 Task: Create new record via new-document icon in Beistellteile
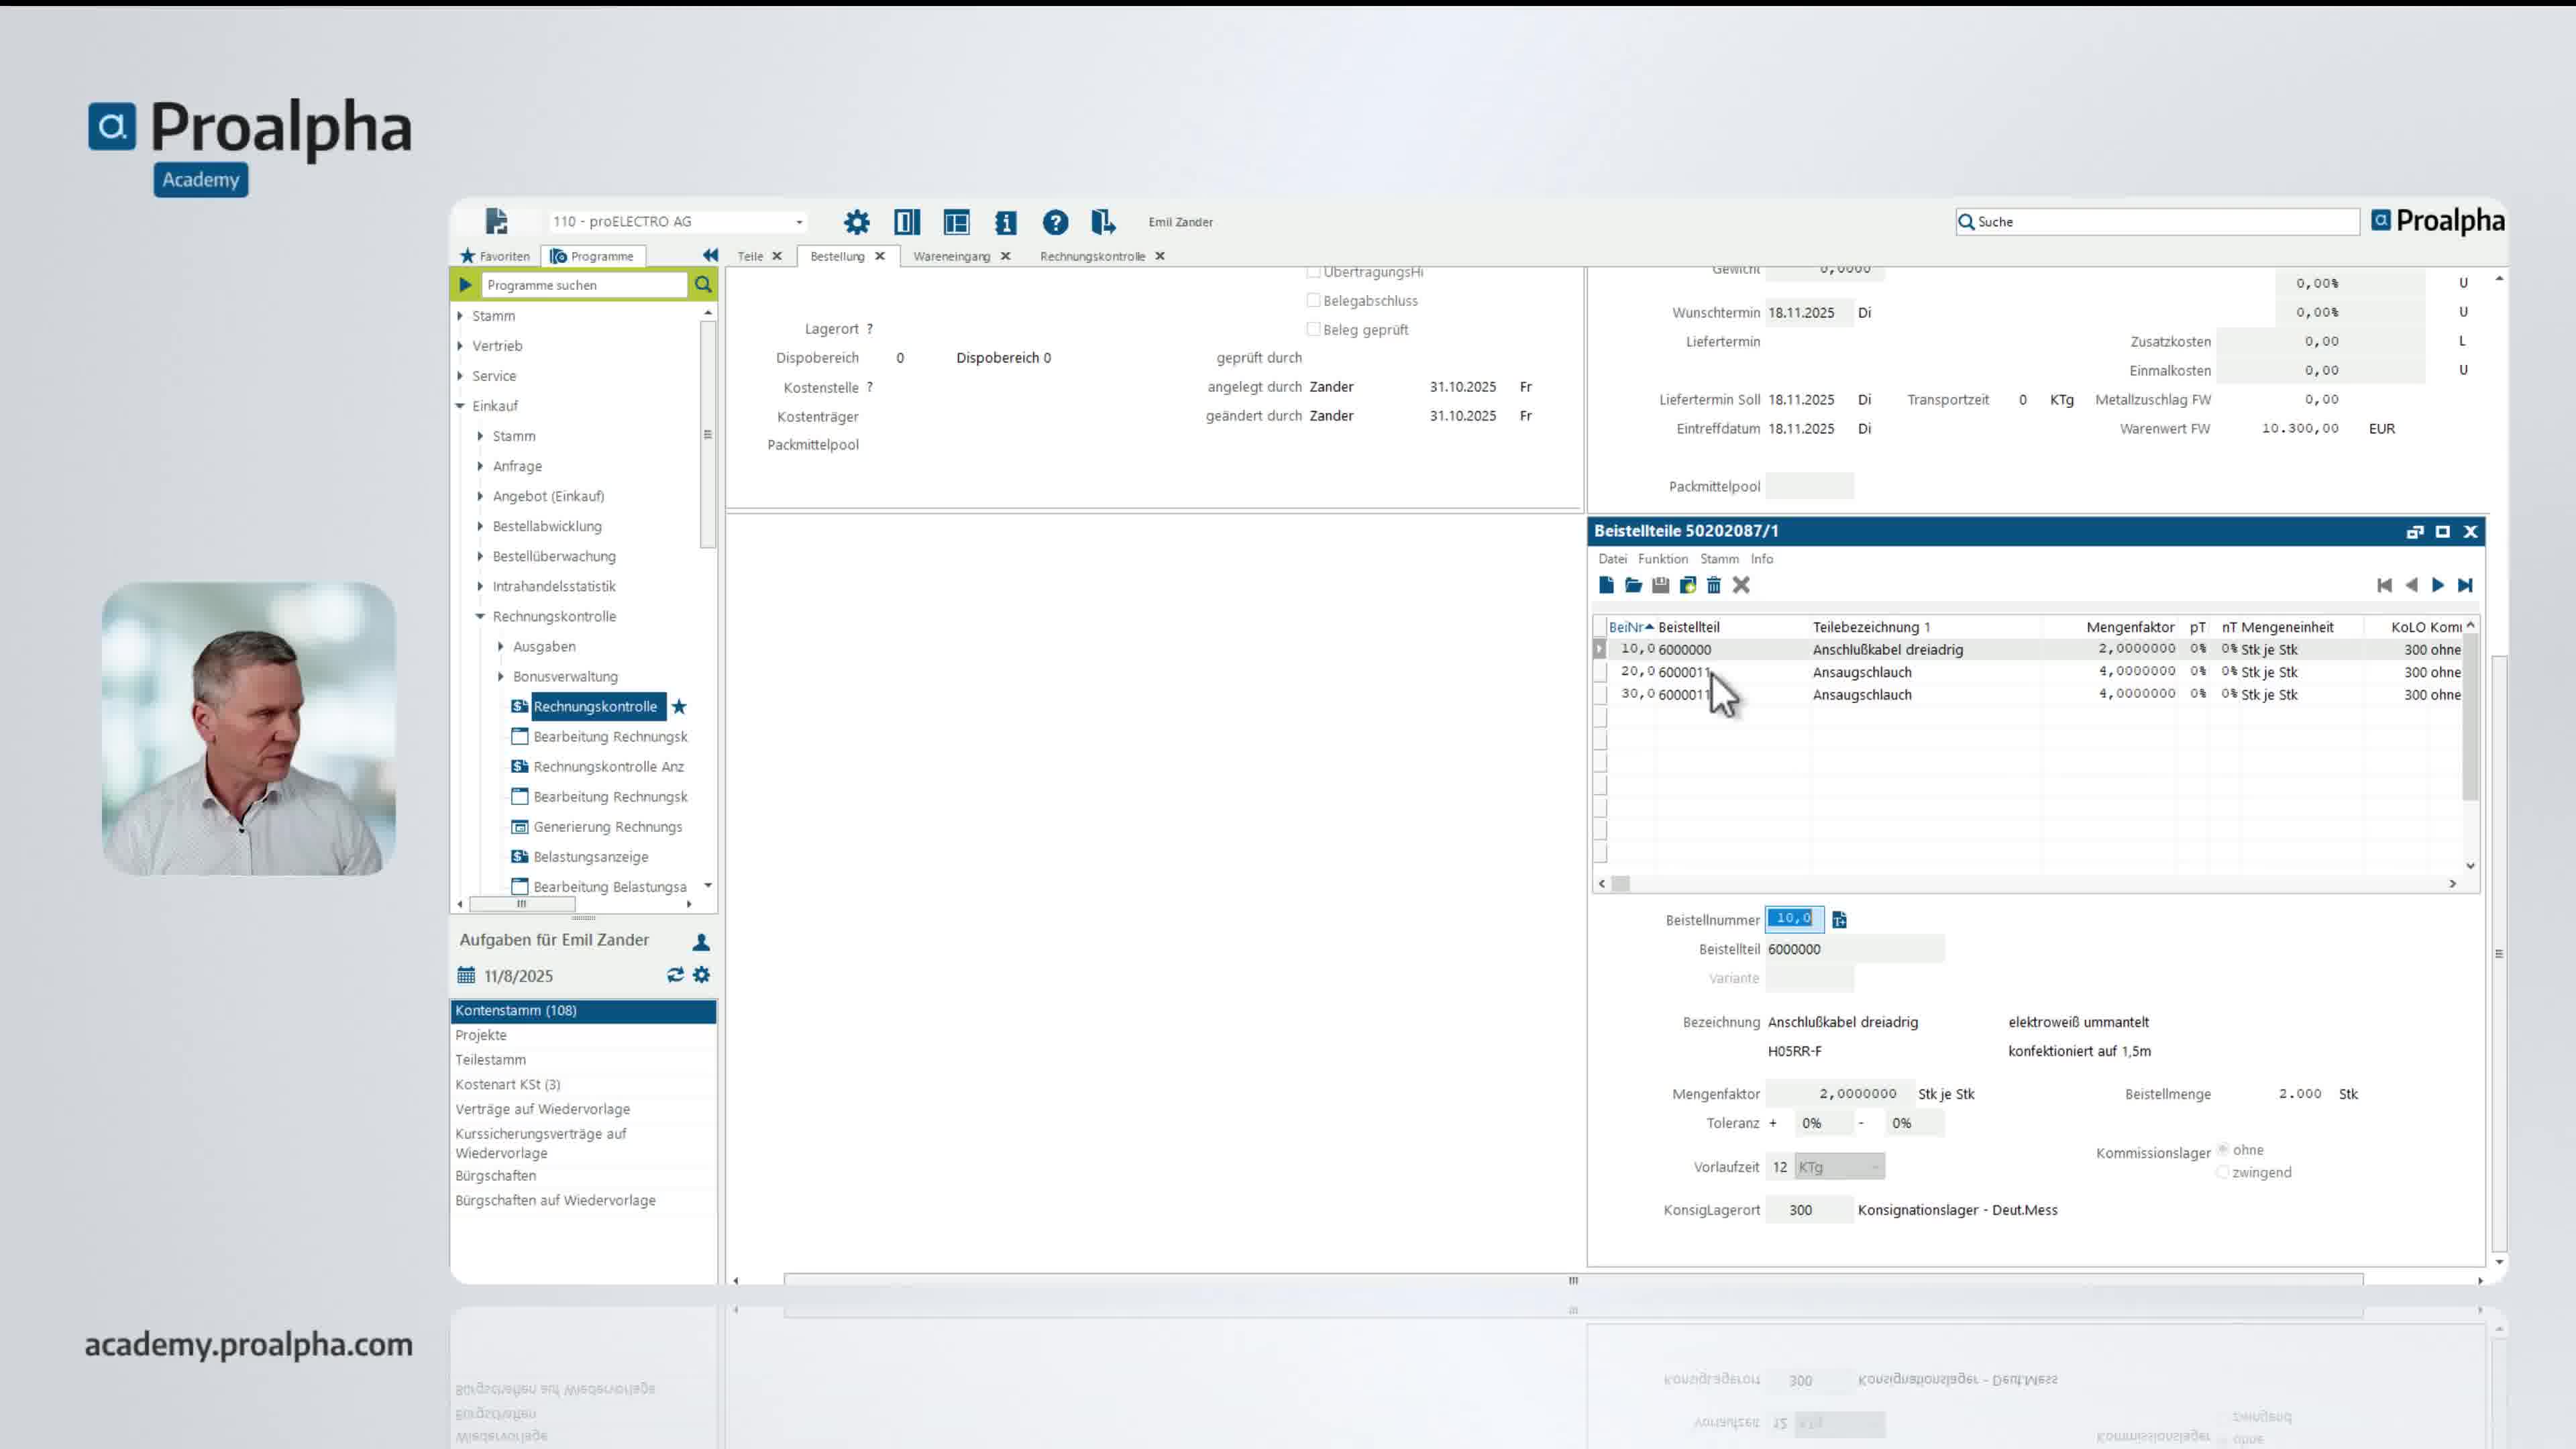1608,585
